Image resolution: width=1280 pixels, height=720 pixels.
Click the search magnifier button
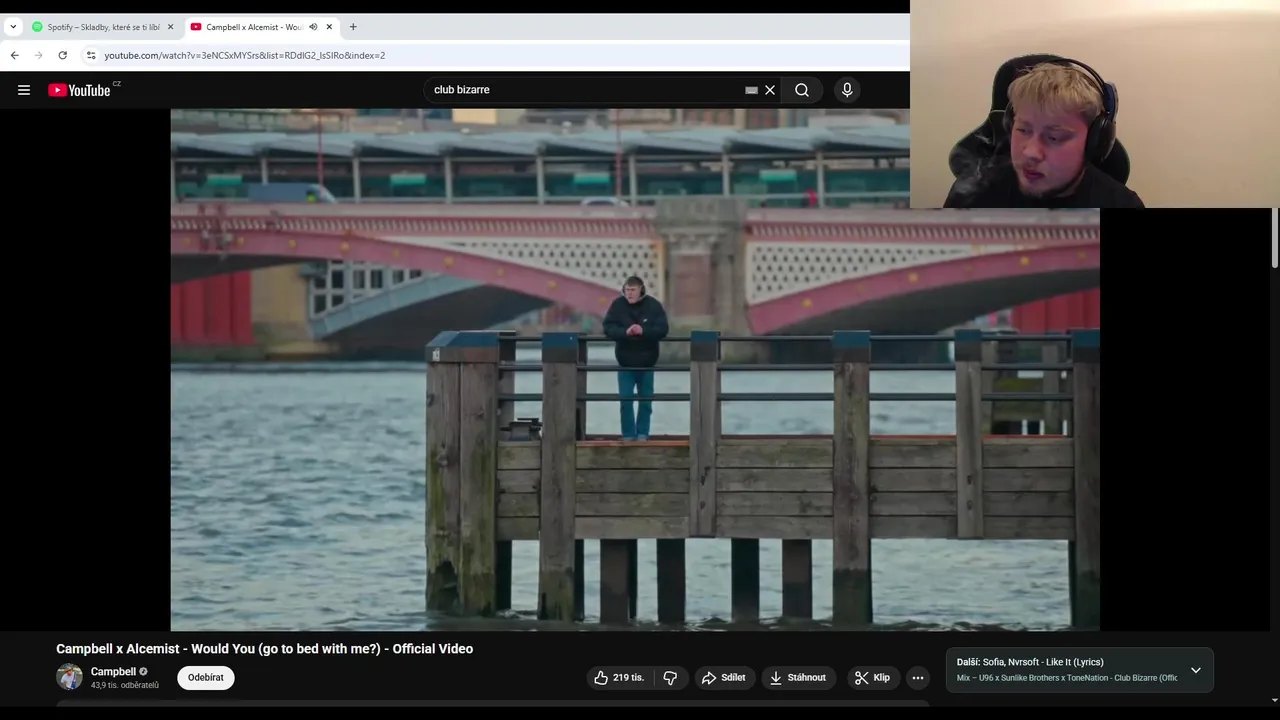click(802, 90)
